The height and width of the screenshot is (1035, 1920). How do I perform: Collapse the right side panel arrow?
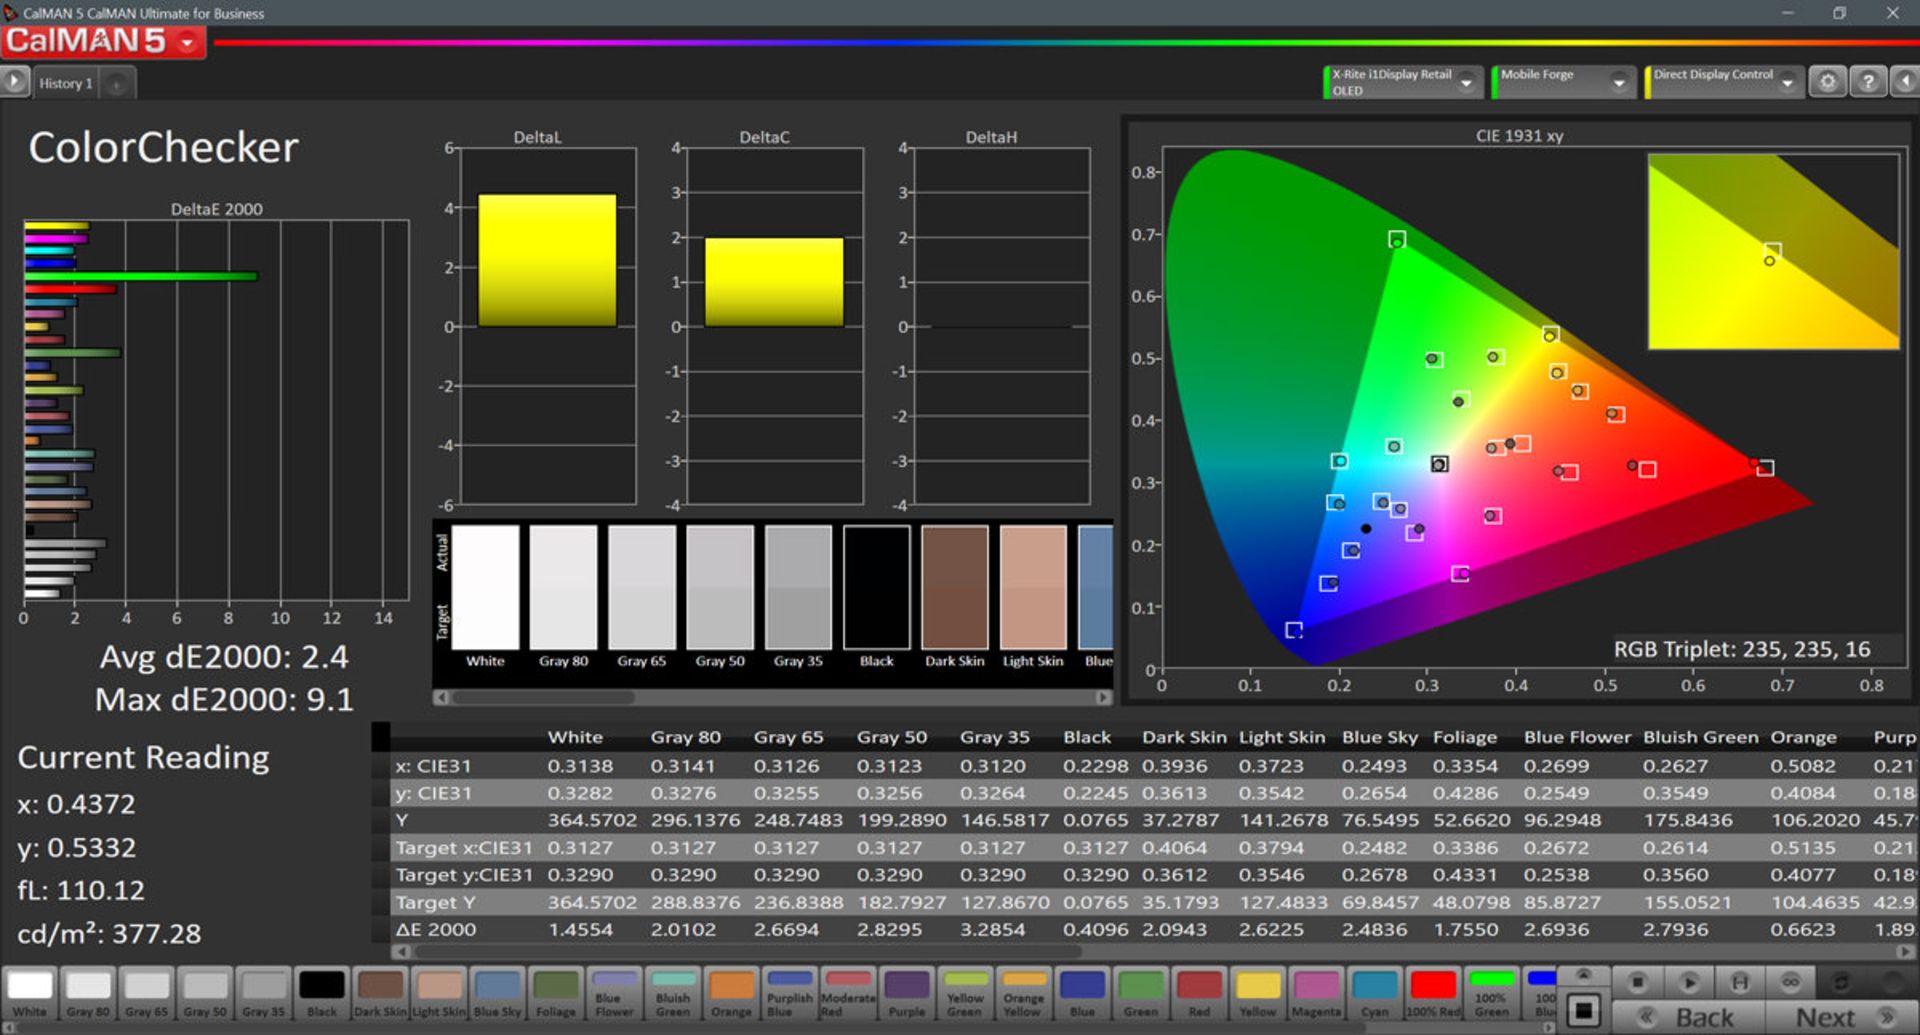point(1906,82)
